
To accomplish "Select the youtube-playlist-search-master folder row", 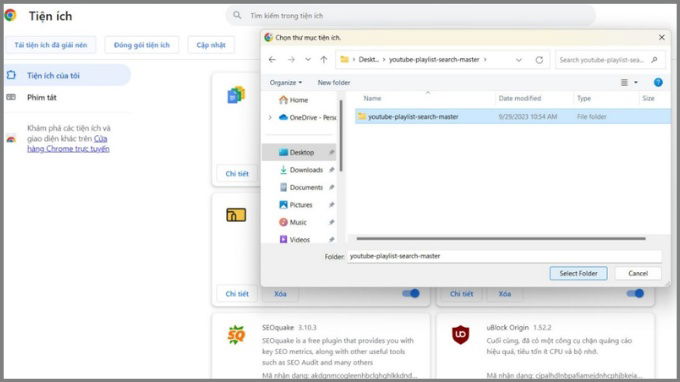I will 512,117.
